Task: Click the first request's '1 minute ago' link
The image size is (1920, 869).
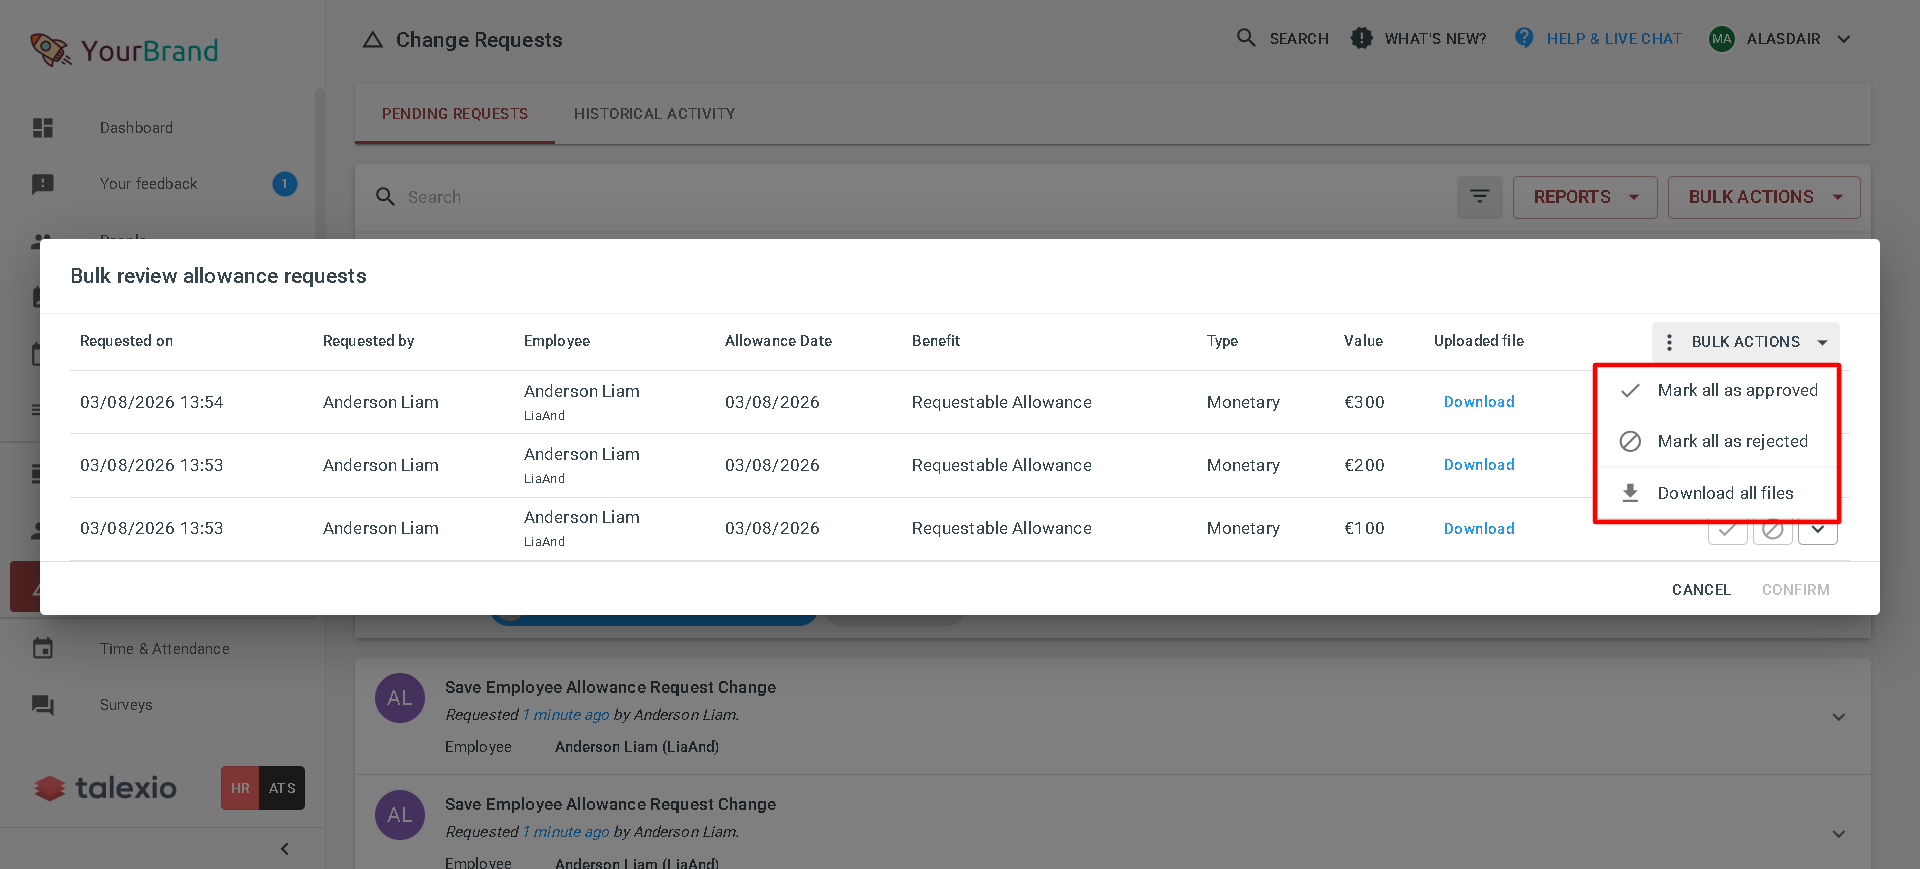Action: click(x=566, y=715)
